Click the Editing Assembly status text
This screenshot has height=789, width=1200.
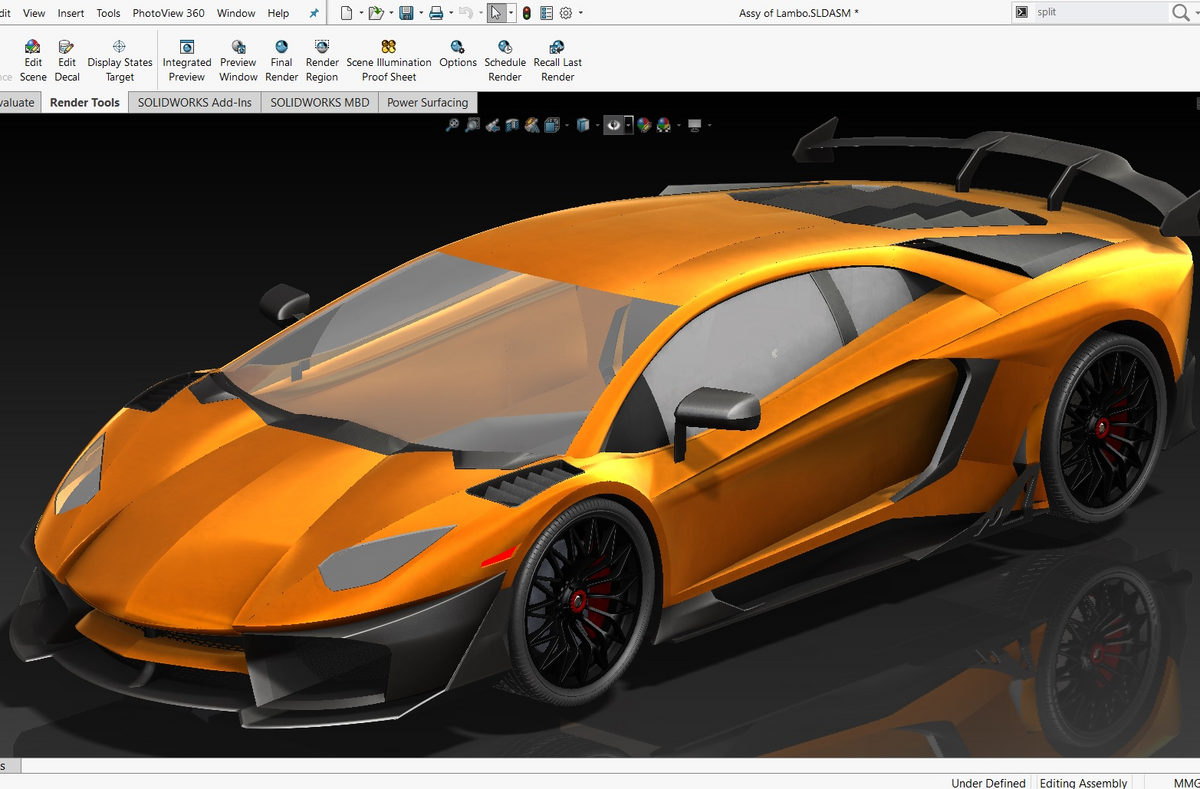point(1083,783)
